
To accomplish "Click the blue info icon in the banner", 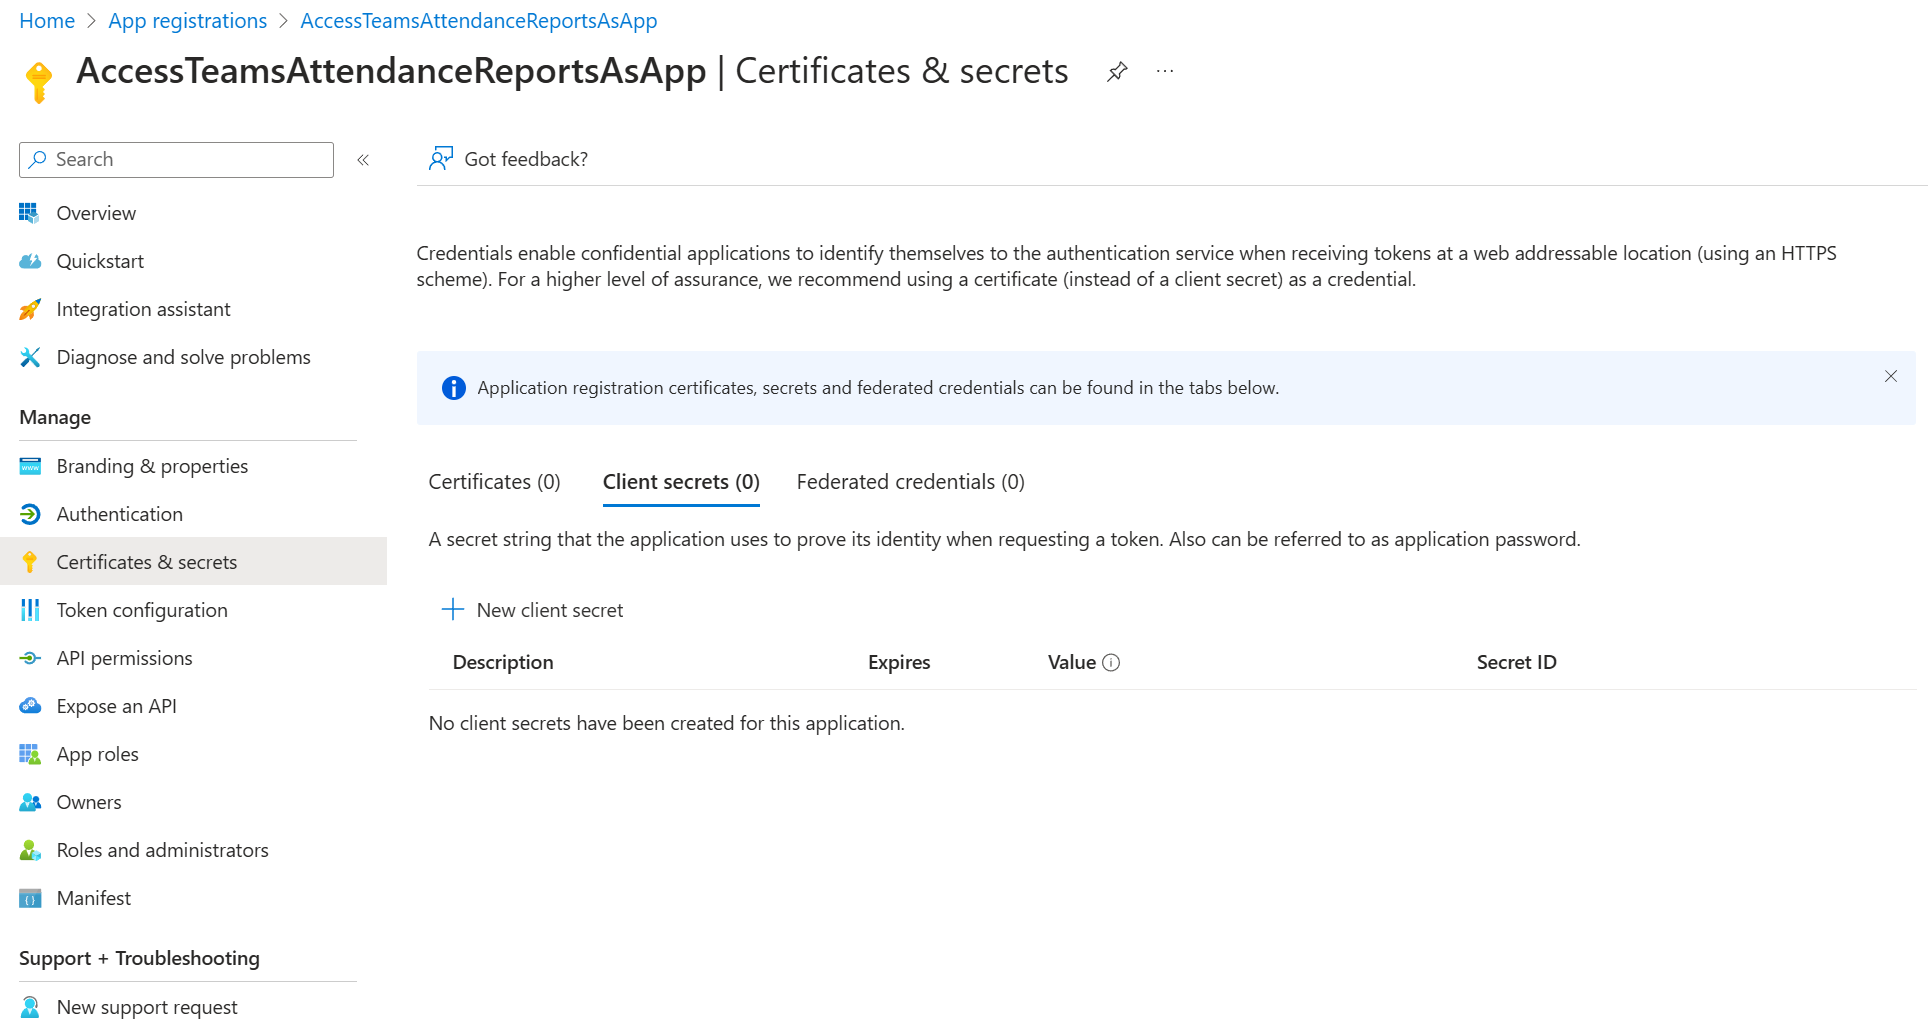I will click(453, 388).
